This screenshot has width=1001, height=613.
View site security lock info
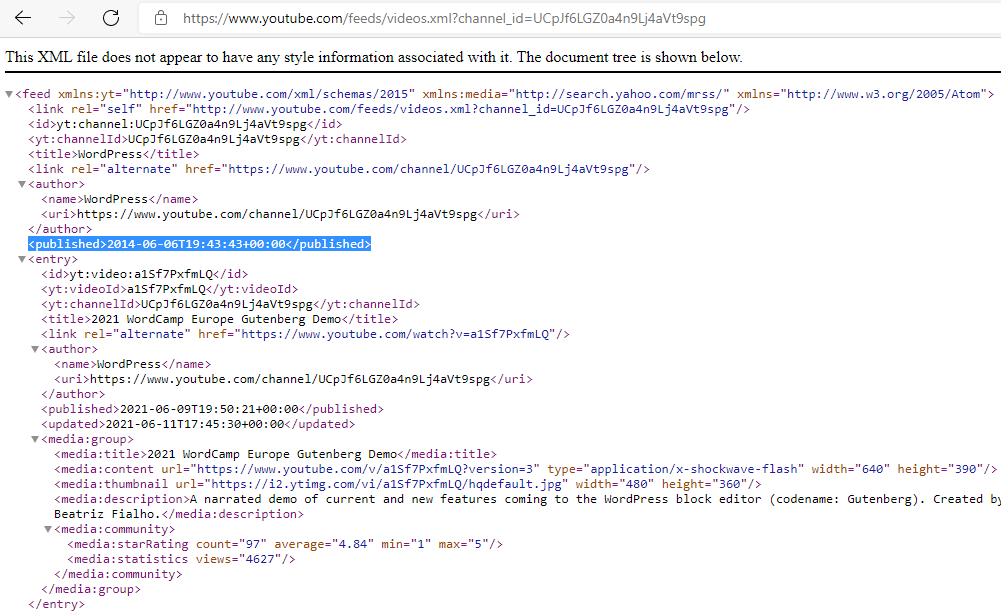click(x=161, y=19)
